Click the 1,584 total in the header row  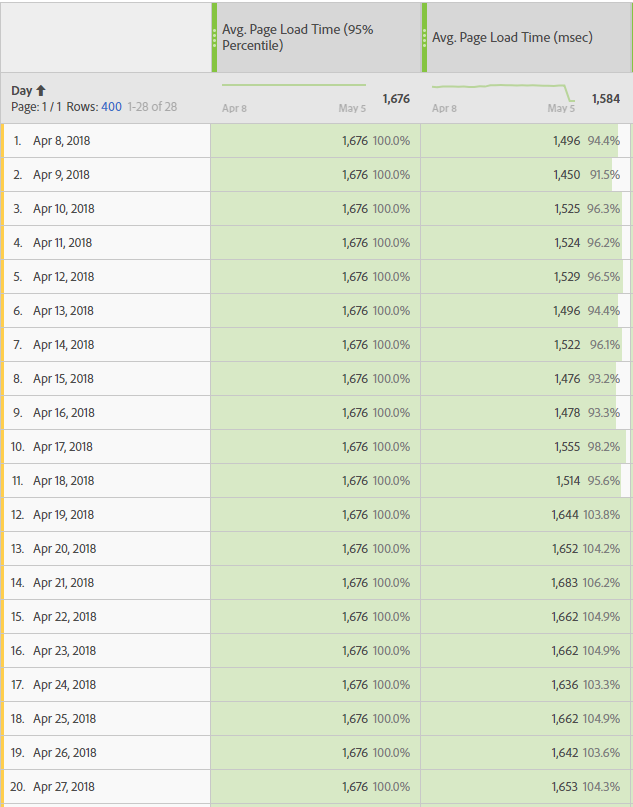point(606,98)
